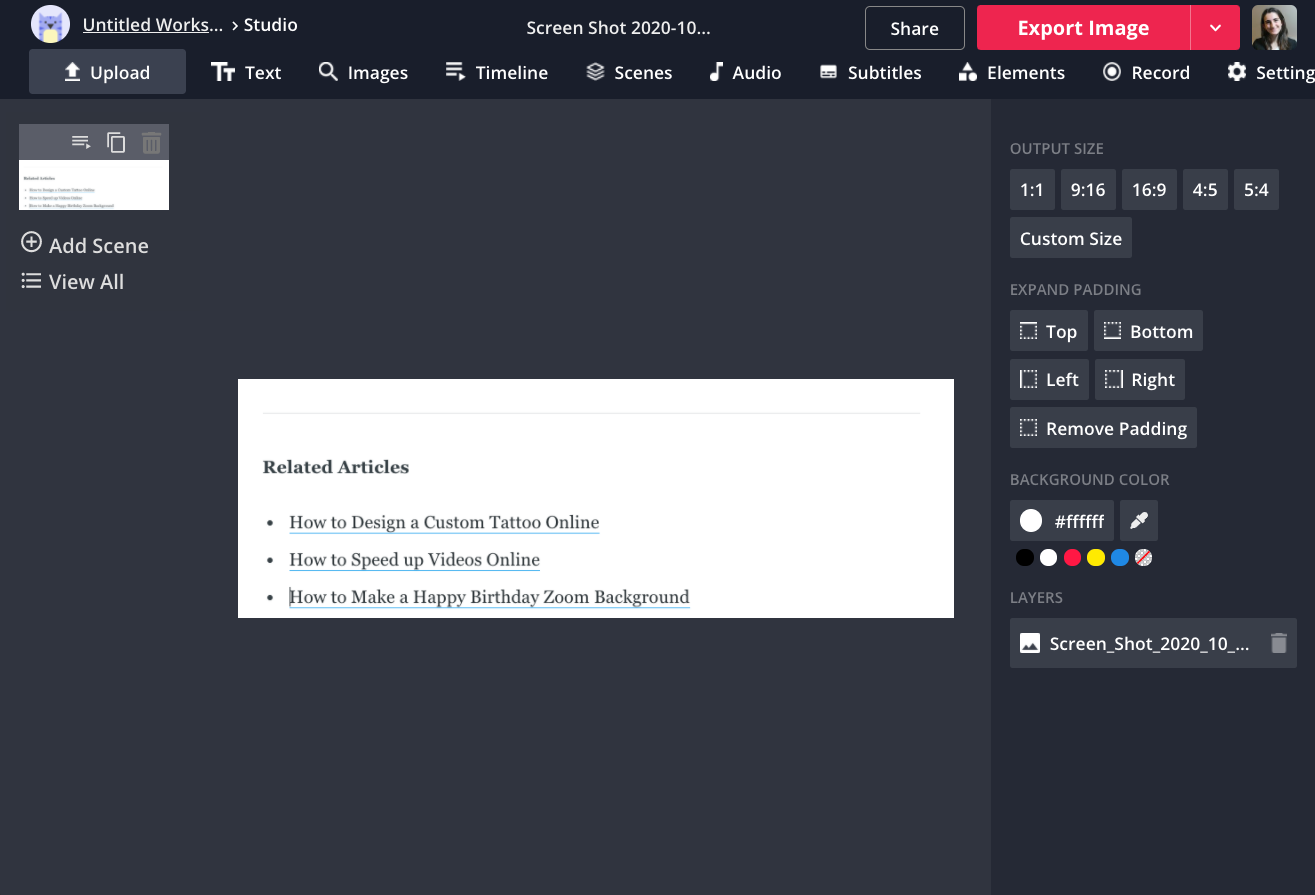Select the transparent background swatch
The image size is (1315, 895).
[x=1144, y=558]
